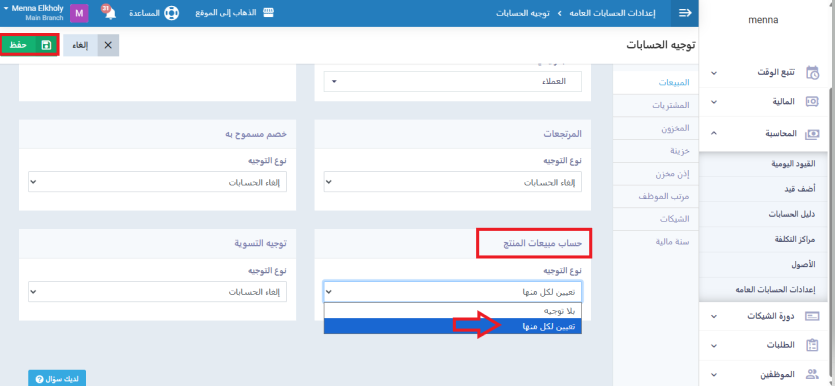
Task: Open routing type dropdown under خصم مسموح به
Action: pos(158,182)
